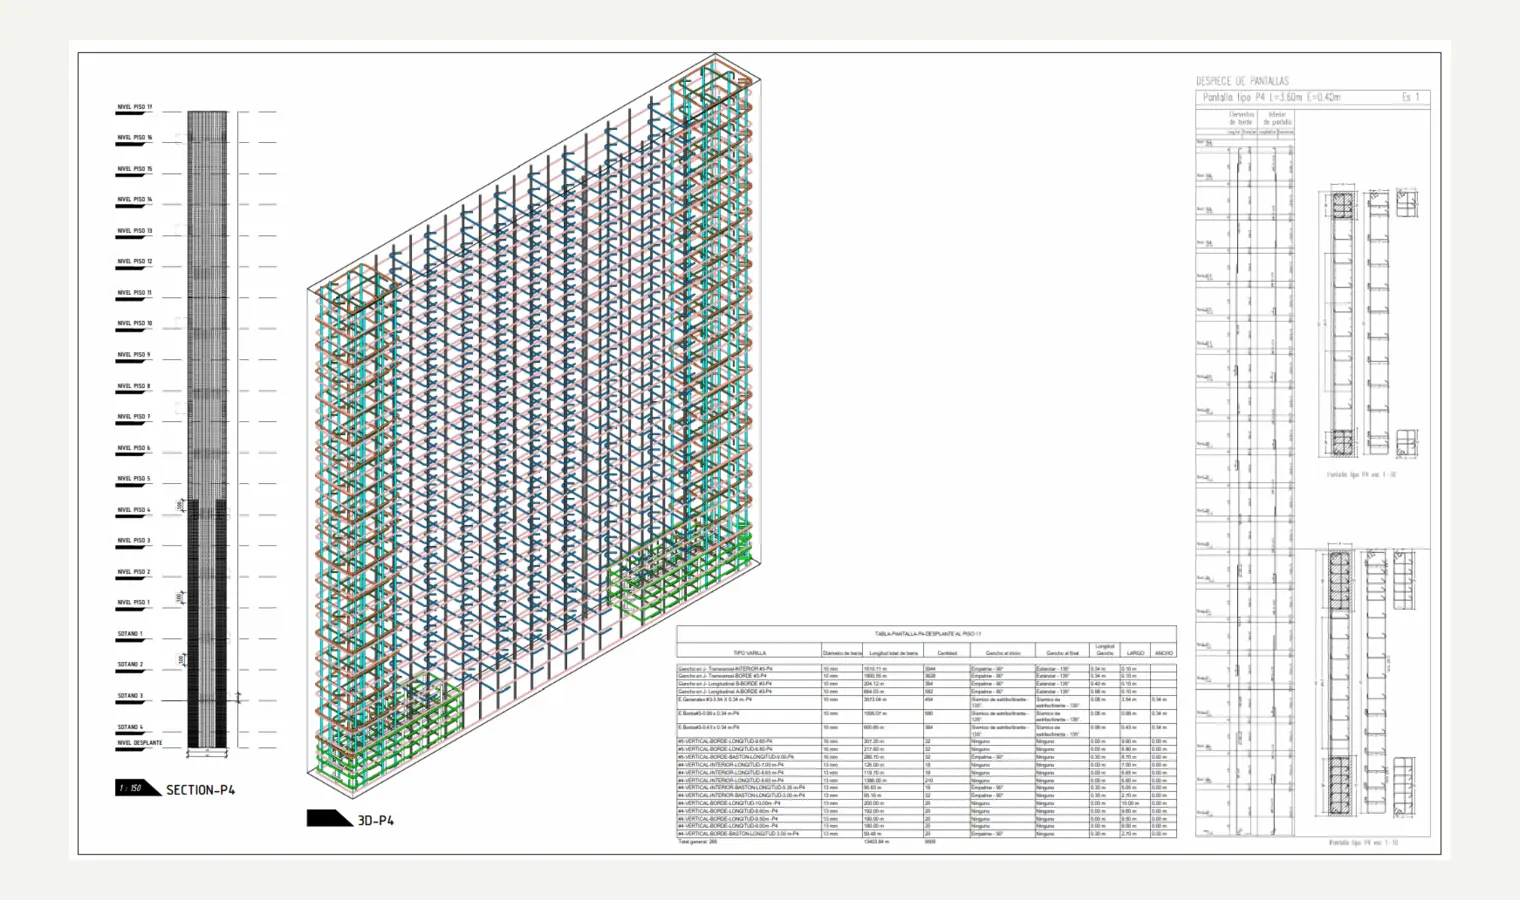The height and width of the screenshot is (900, 1520).
Task: Click the NIVEL PISO 1 level label
Action: click(134, 603)
